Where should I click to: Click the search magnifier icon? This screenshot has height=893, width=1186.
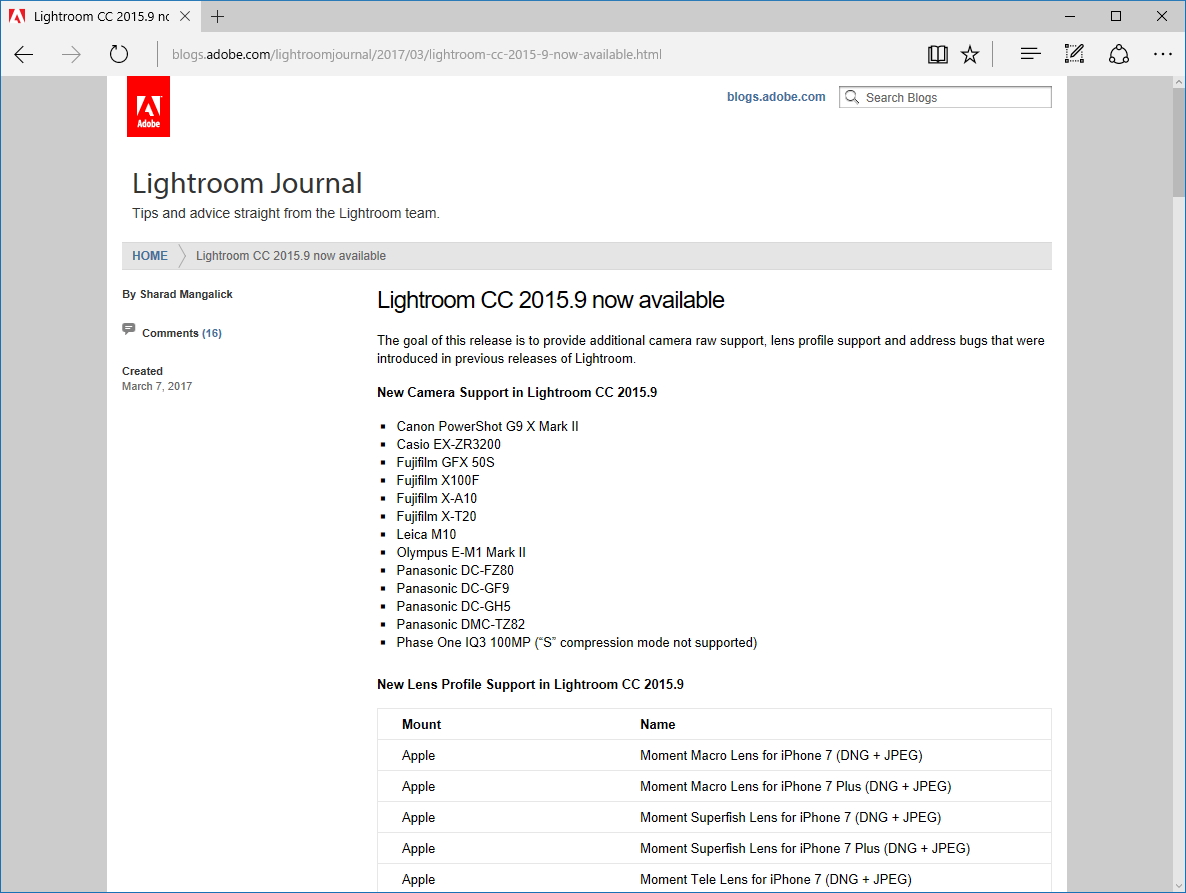click(852, 98)
